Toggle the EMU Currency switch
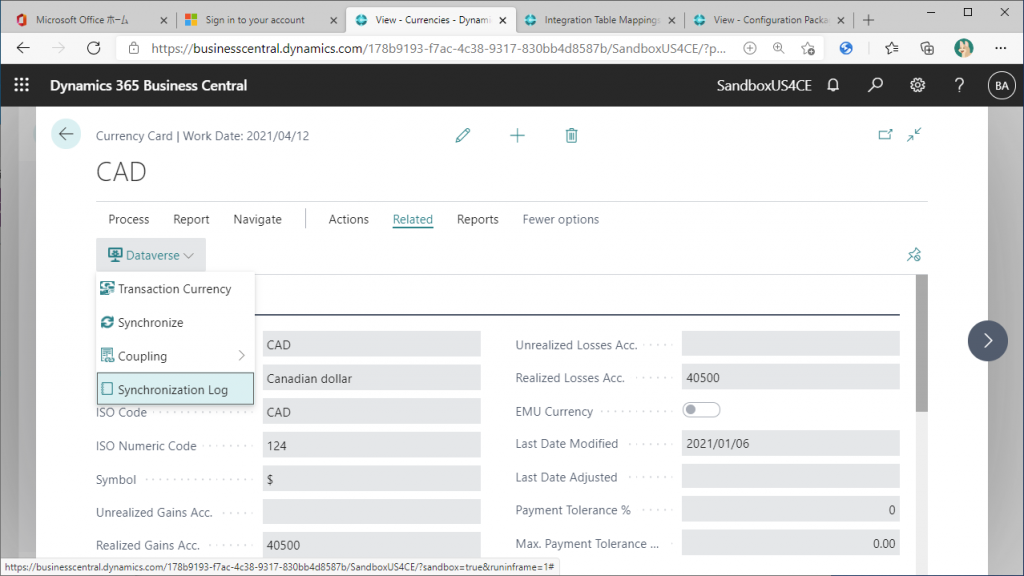Screen dimensions: 1024x576 701,410
